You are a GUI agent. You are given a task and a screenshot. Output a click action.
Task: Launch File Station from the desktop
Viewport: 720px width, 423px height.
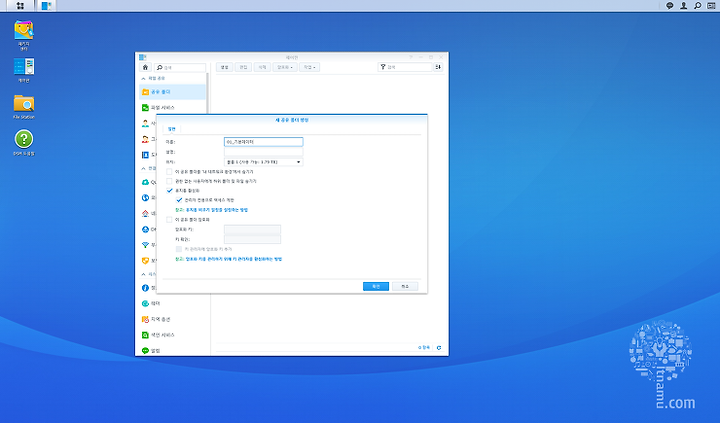pos(23,107)
